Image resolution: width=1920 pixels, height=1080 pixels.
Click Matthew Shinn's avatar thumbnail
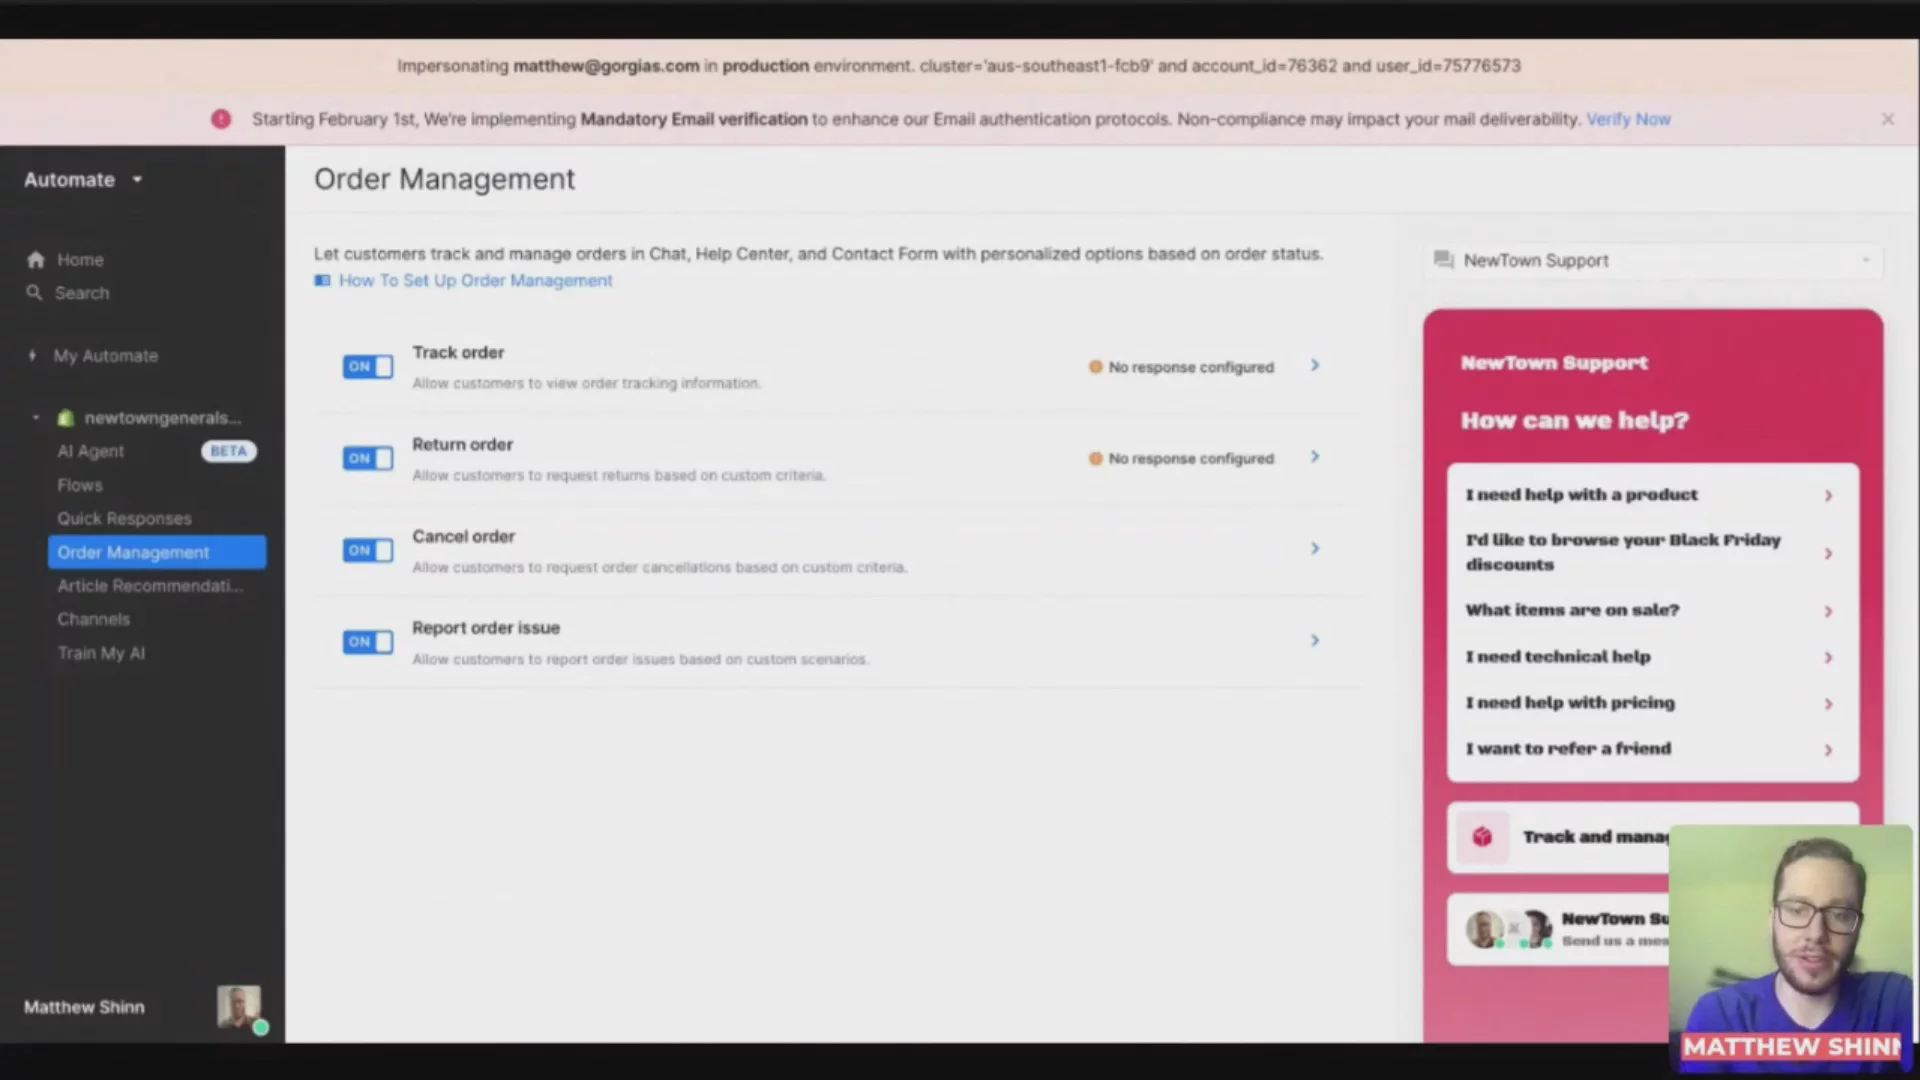(239, 1006)
